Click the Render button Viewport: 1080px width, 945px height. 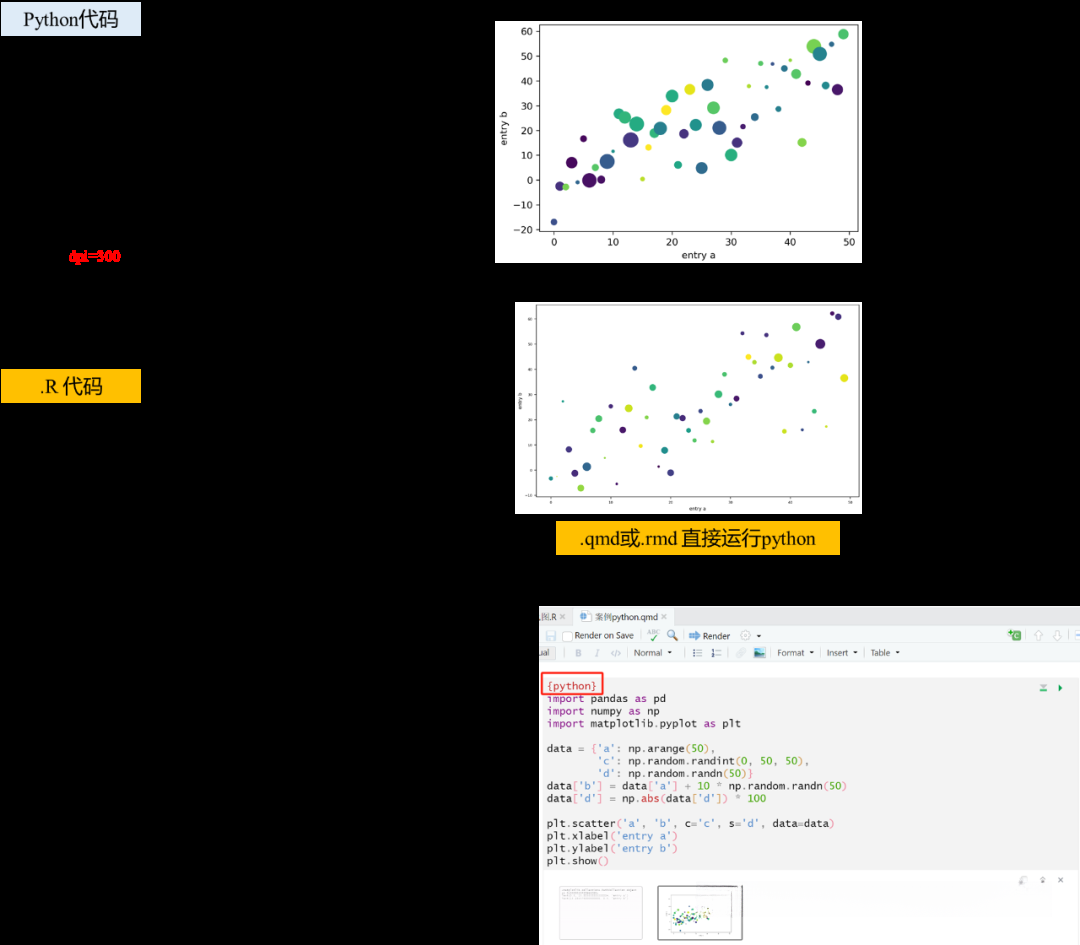pyautogui.click(x=709, y=636)
